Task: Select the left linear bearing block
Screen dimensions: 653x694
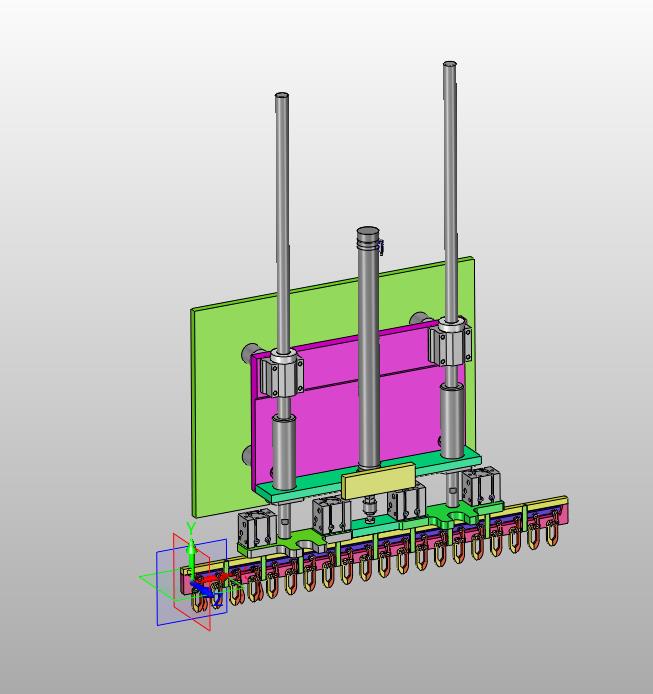Action: pos(282,375)
